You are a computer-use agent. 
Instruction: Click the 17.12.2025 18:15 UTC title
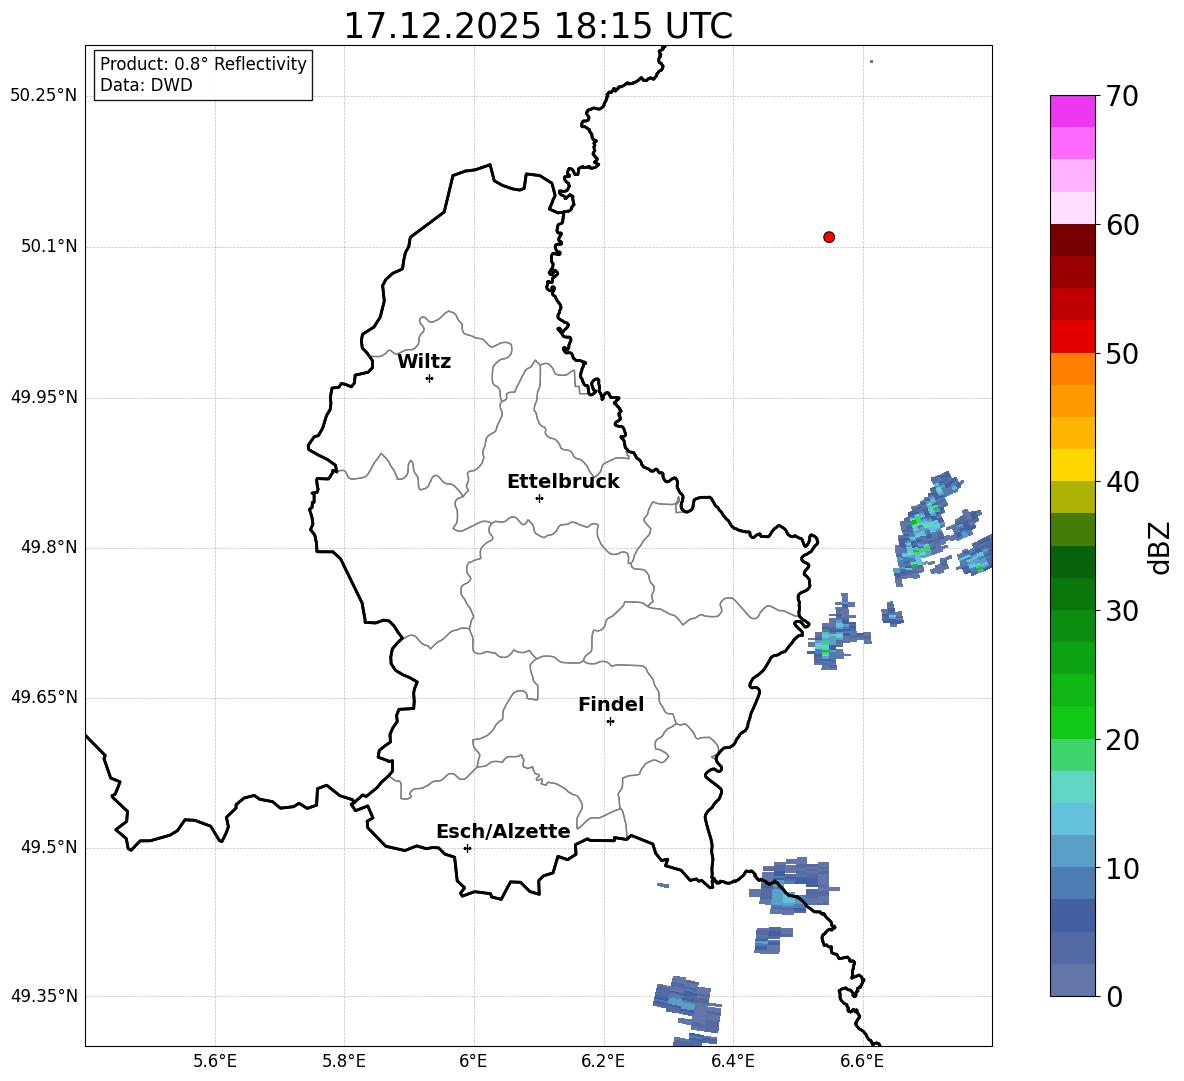(x=538, y=26)
